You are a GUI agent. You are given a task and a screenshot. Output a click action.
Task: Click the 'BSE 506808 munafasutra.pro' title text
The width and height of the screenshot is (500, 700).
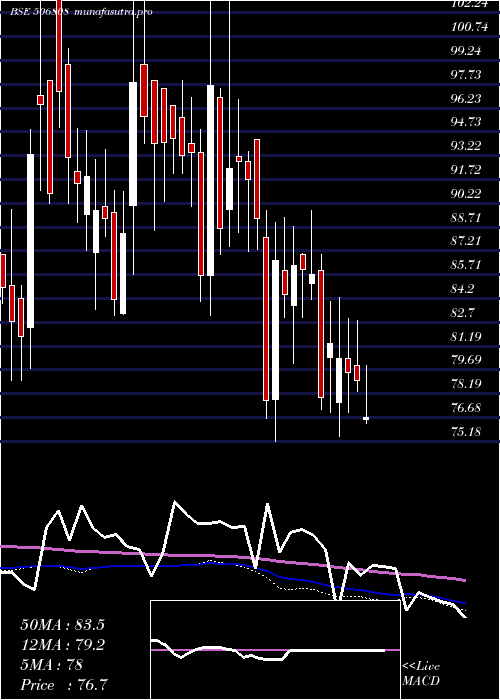click(x=82, y=12)
